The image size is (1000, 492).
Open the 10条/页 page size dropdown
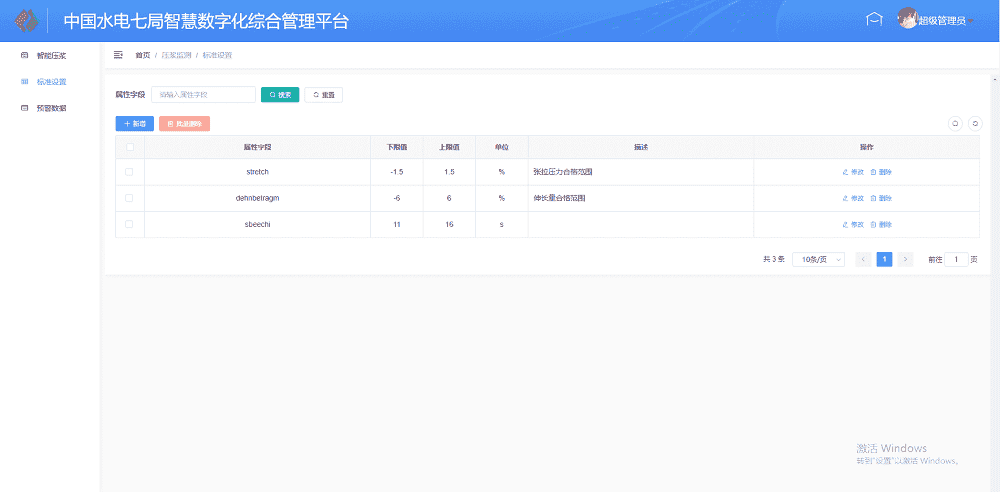click(818, 259)
